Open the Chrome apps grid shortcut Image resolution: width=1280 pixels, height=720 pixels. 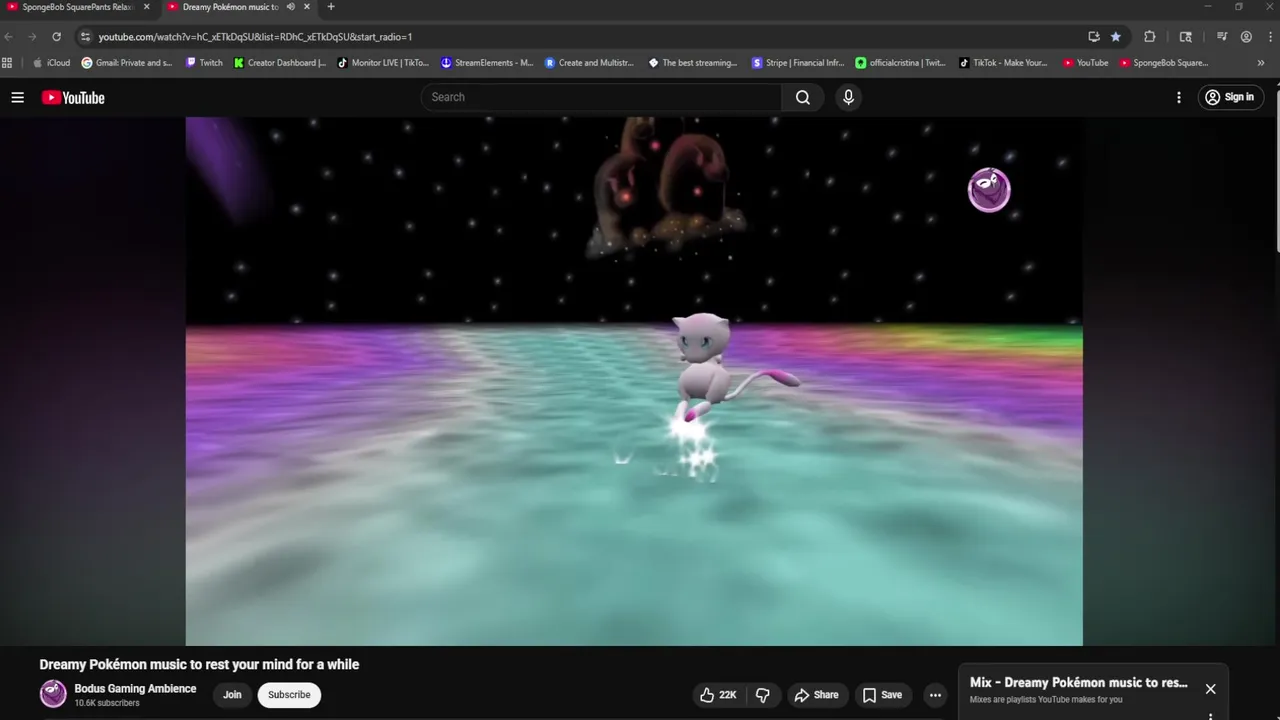[x=8, y=63]
